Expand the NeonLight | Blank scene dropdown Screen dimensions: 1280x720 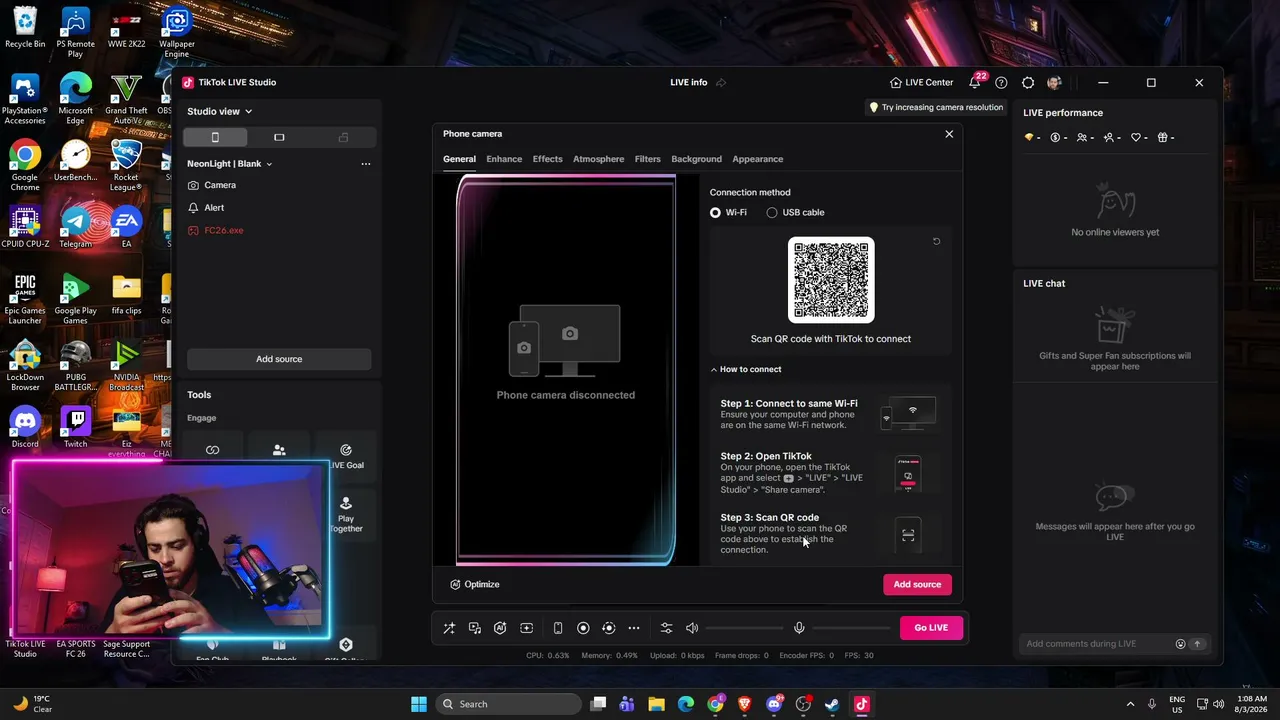coord(230,164)
